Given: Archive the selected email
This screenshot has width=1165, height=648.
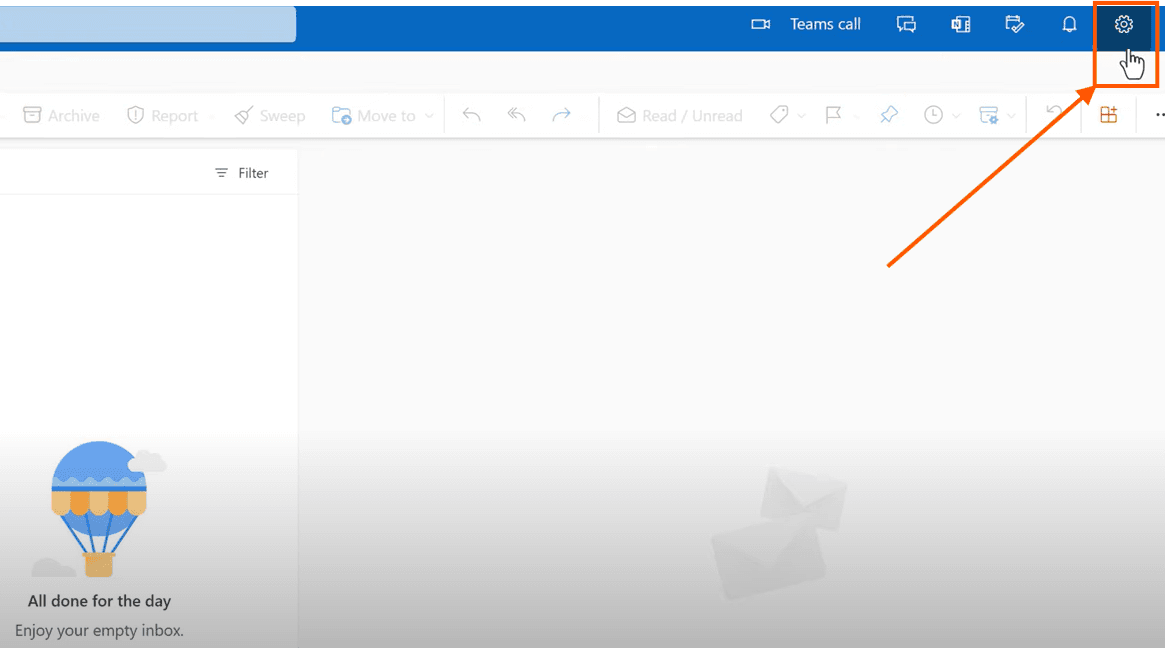Looking at the screenshot, I should click(60, 114).
